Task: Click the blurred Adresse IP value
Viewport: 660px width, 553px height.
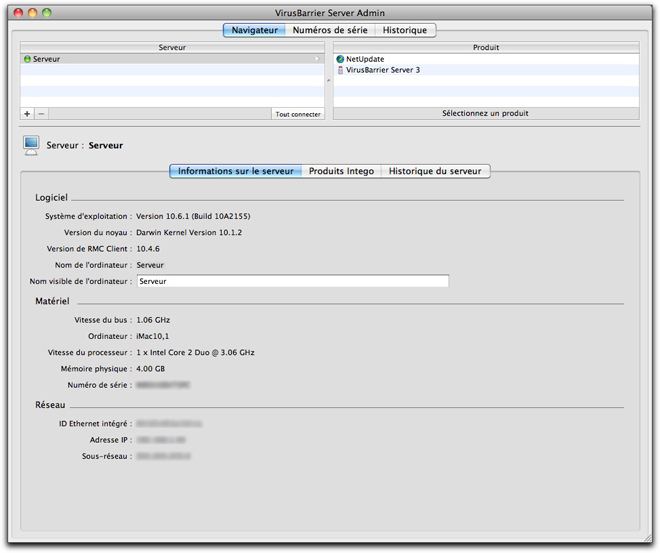Action: pyautogui.click(x=161, y=440)
